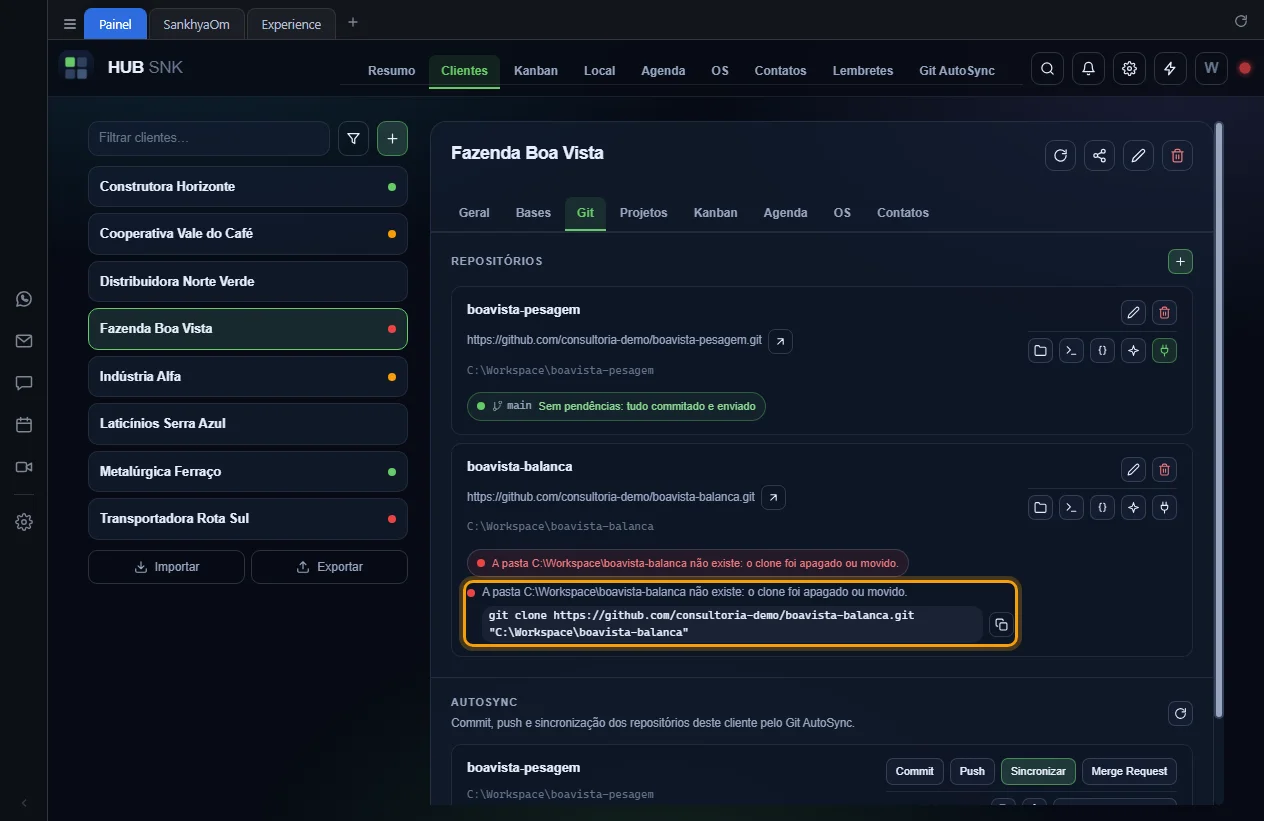The width and height of the screenshot is (1264, 821).
Task: Open the Git AutoSync menu
Action: point(957,71)
